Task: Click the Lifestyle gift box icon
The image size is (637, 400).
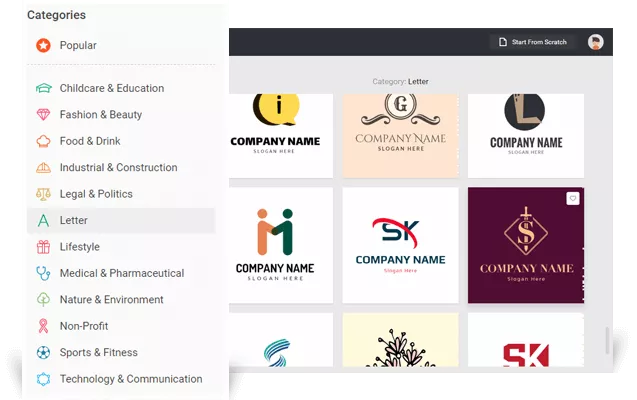Action: (x=43, y=247)
